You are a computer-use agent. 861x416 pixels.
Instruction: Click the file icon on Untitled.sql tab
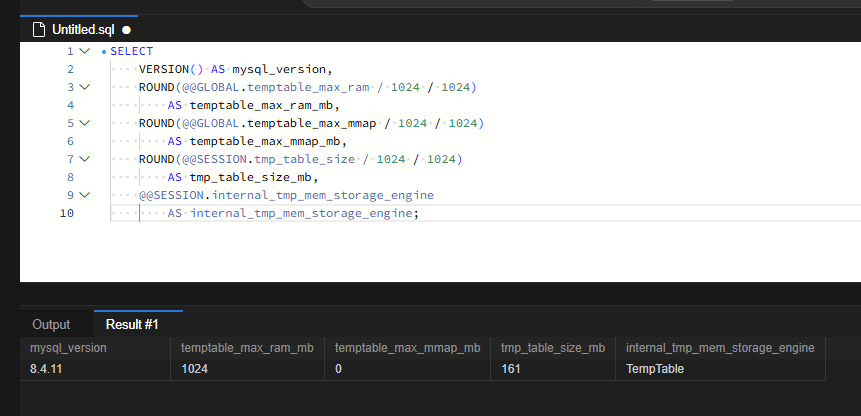pyautogui.click(x=38, y=30)
